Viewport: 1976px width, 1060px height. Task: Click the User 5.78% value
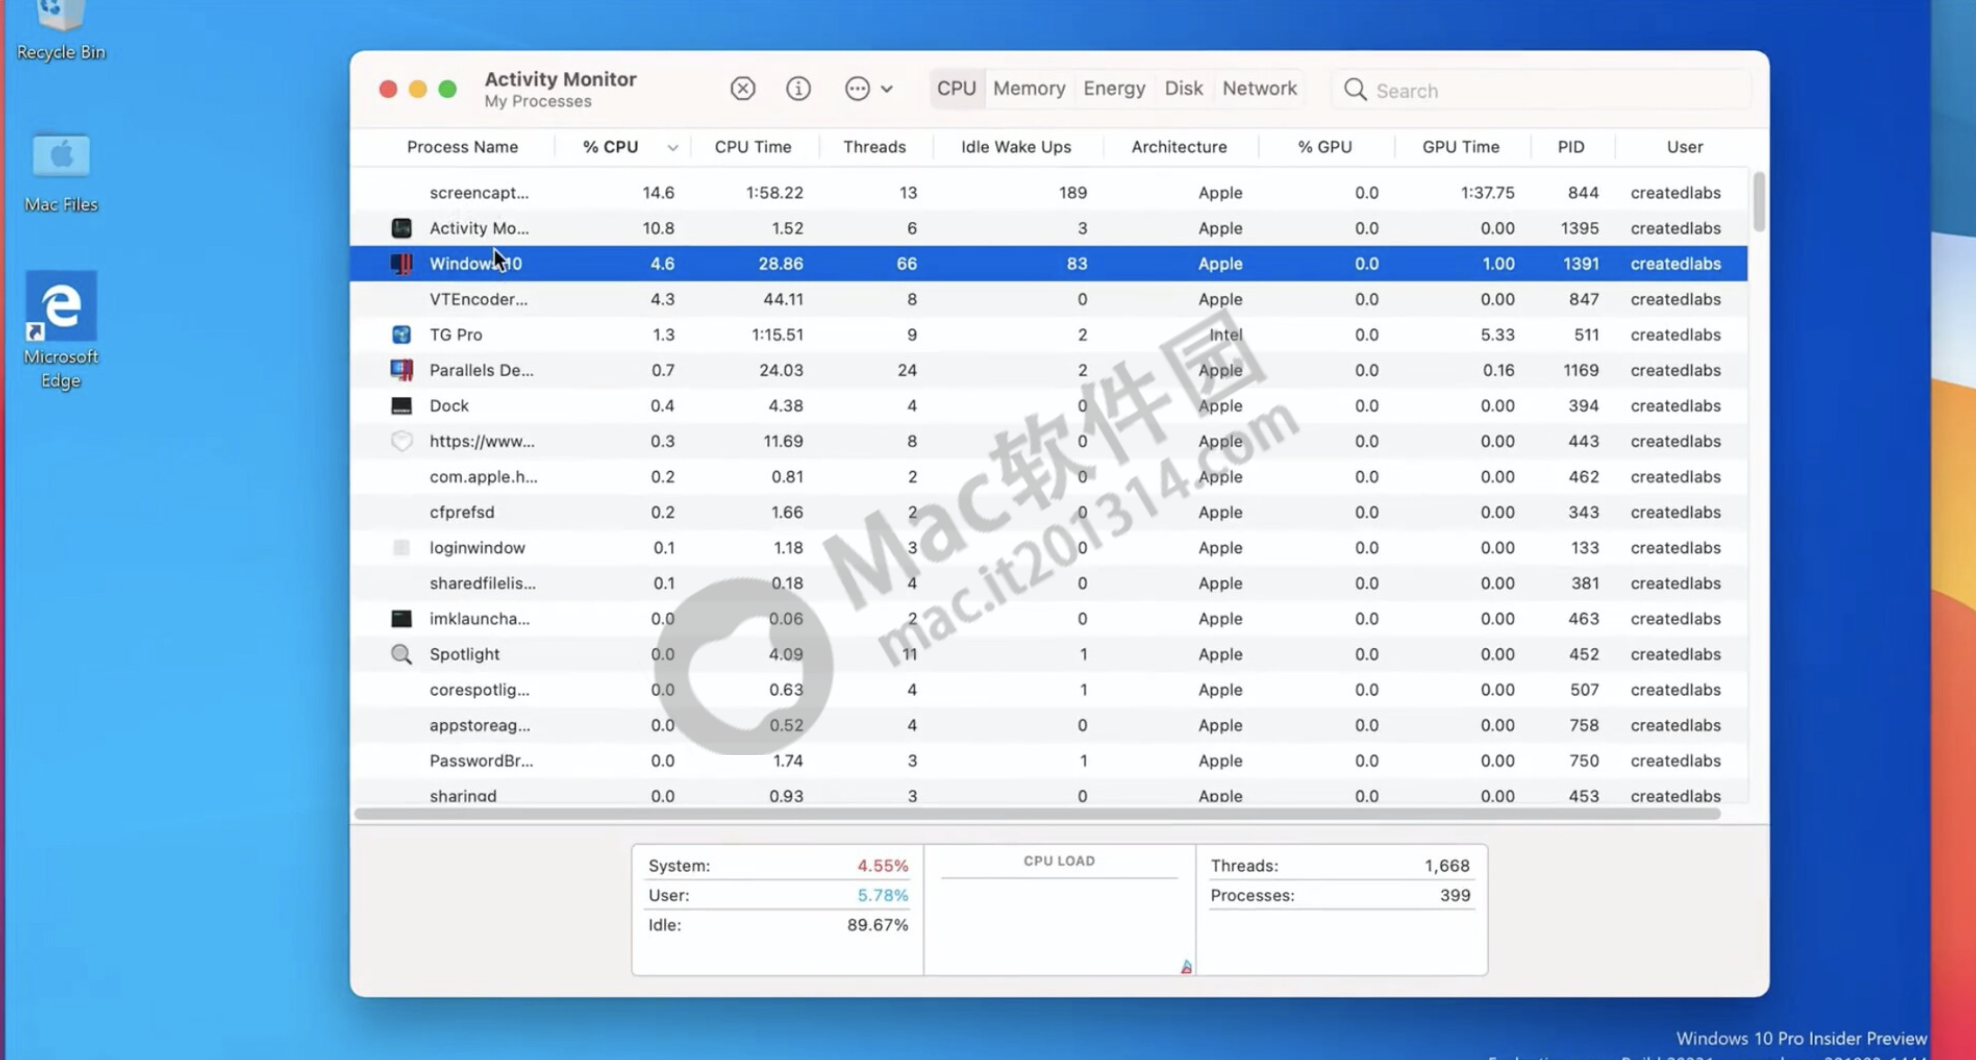click(882, 896)
